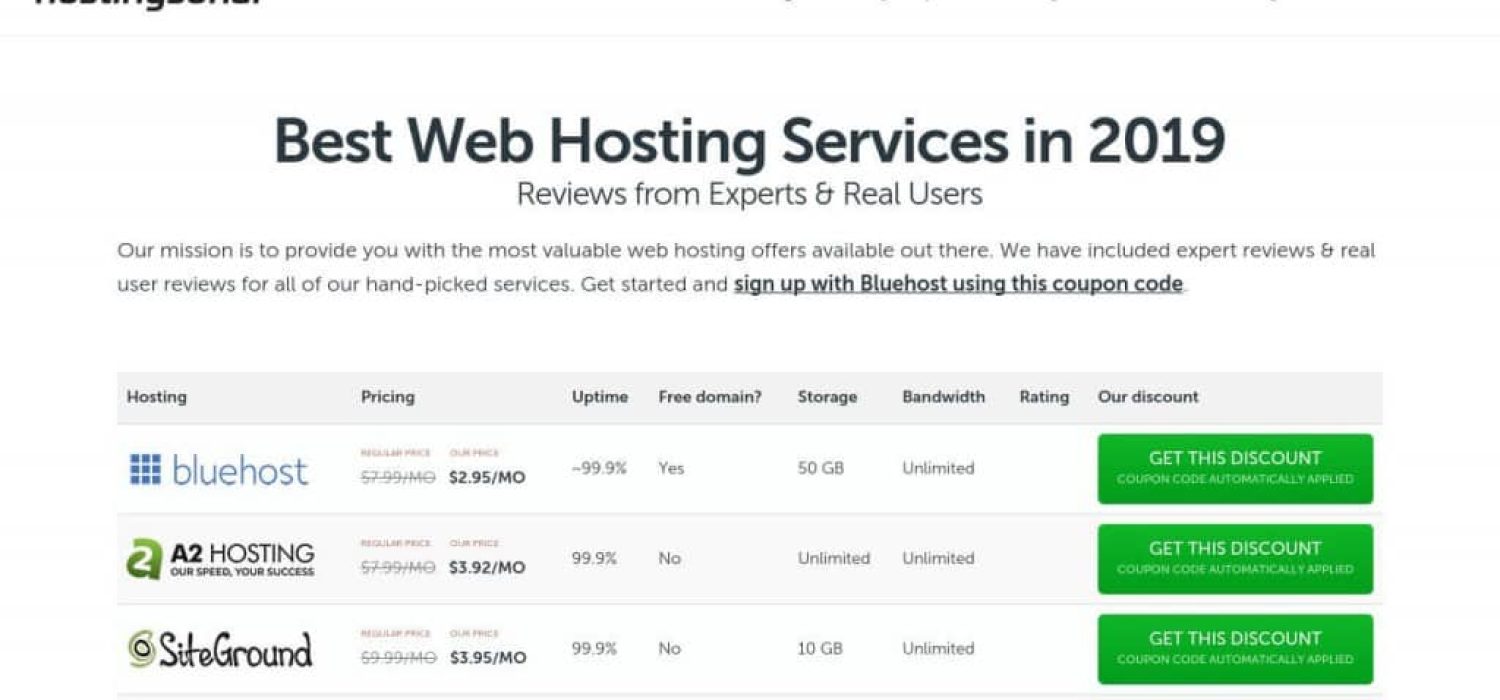Select the Storage column header
This screenshot has height=700, width=1500.
(827, 397)
